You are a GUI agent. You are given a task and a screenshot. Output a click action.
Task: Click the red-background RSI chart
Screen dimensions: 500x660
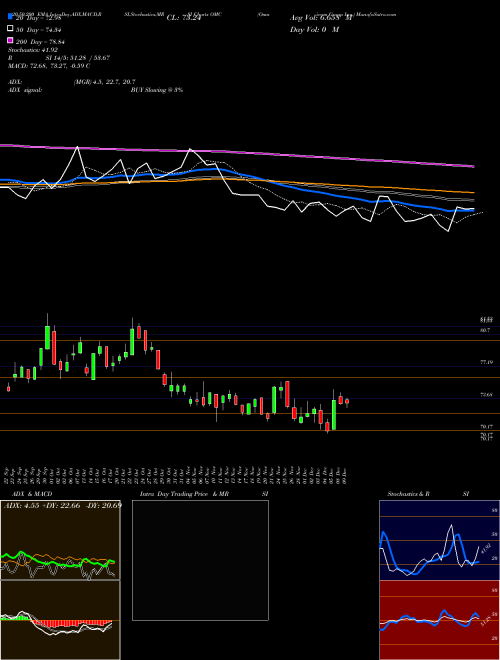point(439,620)
